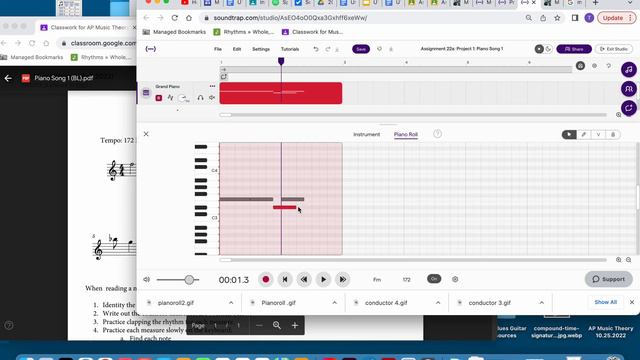Screen dimensions: 640x360
Task: Toggle dark mode moon icon
Action: tap(548, 49)
